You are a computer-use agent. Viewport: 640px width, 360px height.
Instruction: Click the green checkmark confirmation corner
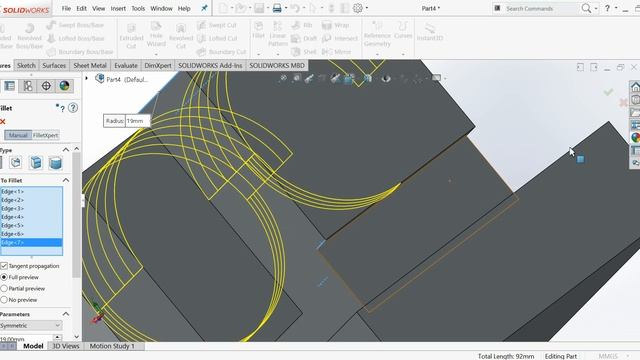(x=608, y=92)
